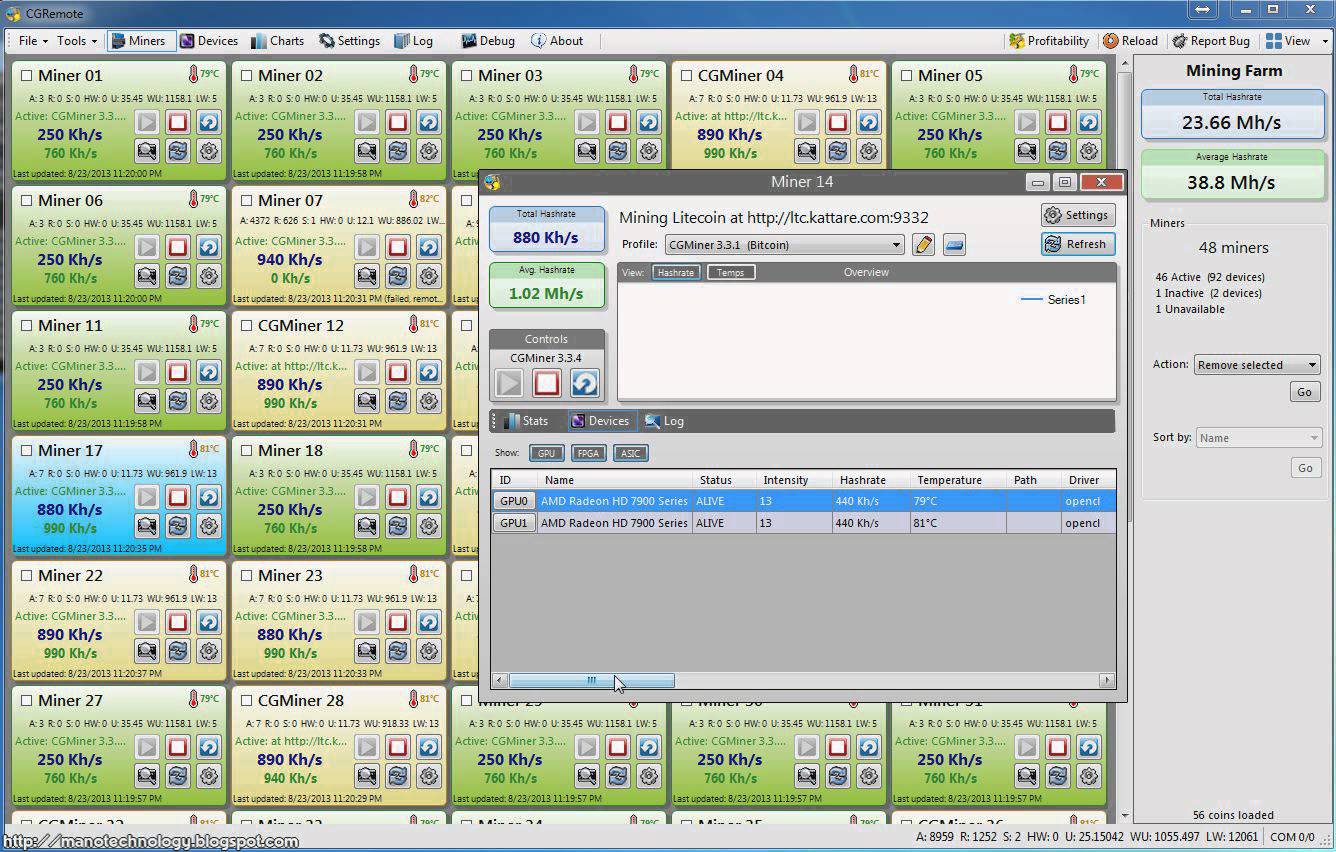
Task: Restart CGMiner 3.3.4 in Miner 14 Controls
Action: (x=584, y=383)
